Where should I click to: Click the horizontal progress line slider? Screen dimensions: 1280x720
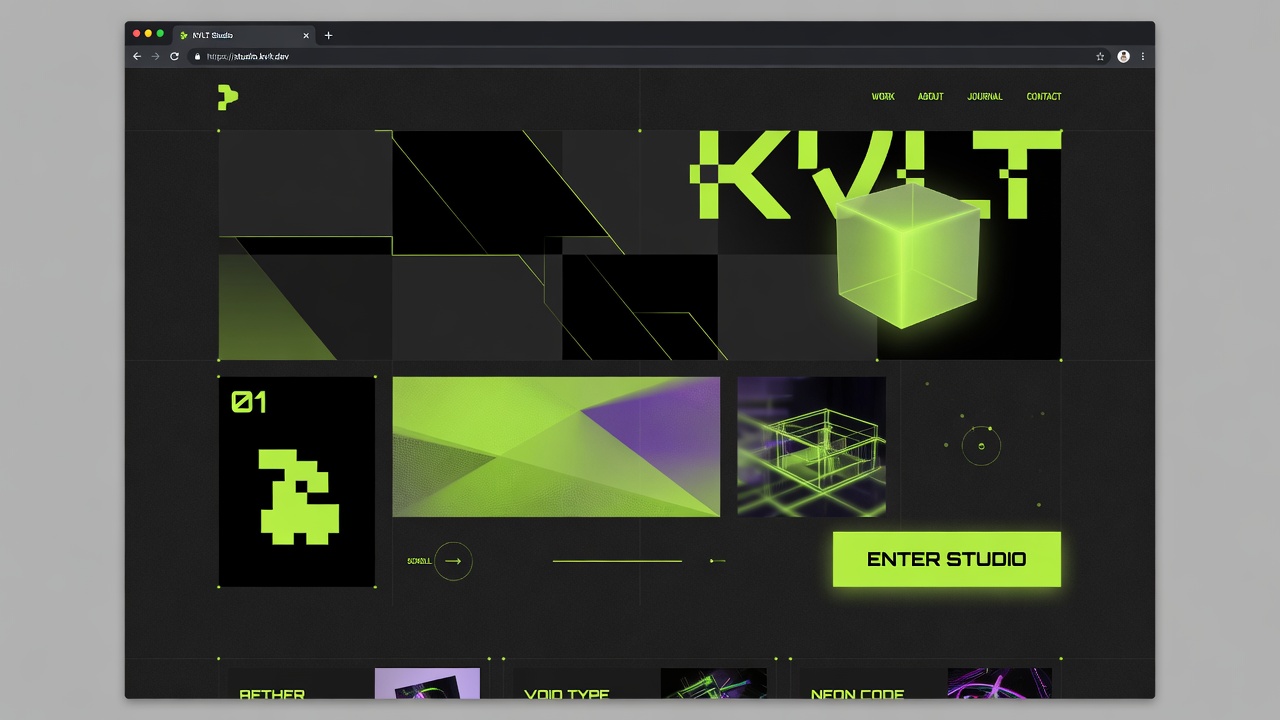pos(617,561)
